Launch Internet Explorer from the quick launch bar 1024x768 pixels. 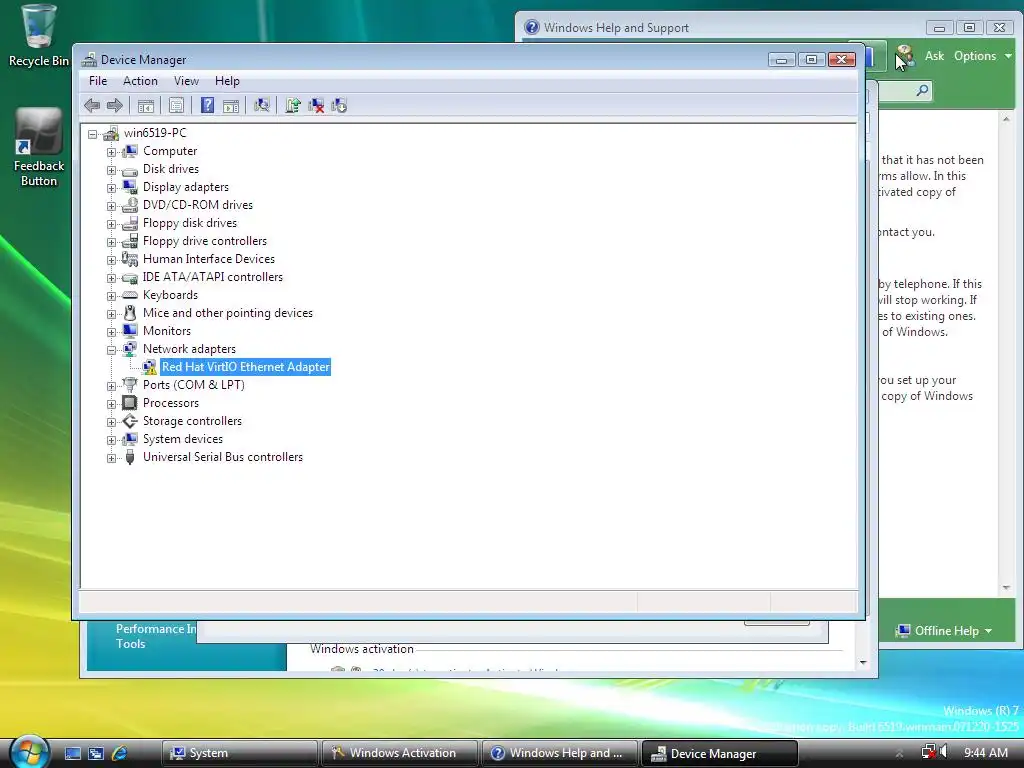tap(120, 753)
